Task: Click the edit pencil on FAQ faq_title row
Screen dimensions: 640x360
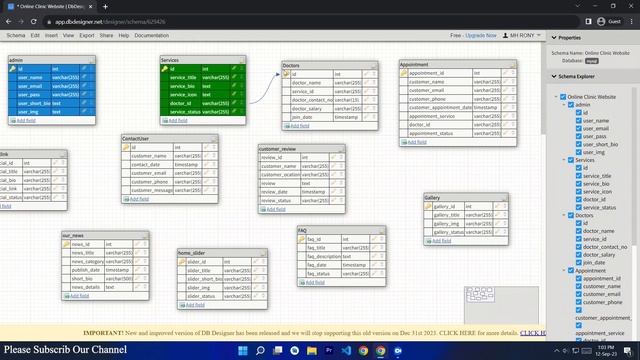Action: pos(374,247)
